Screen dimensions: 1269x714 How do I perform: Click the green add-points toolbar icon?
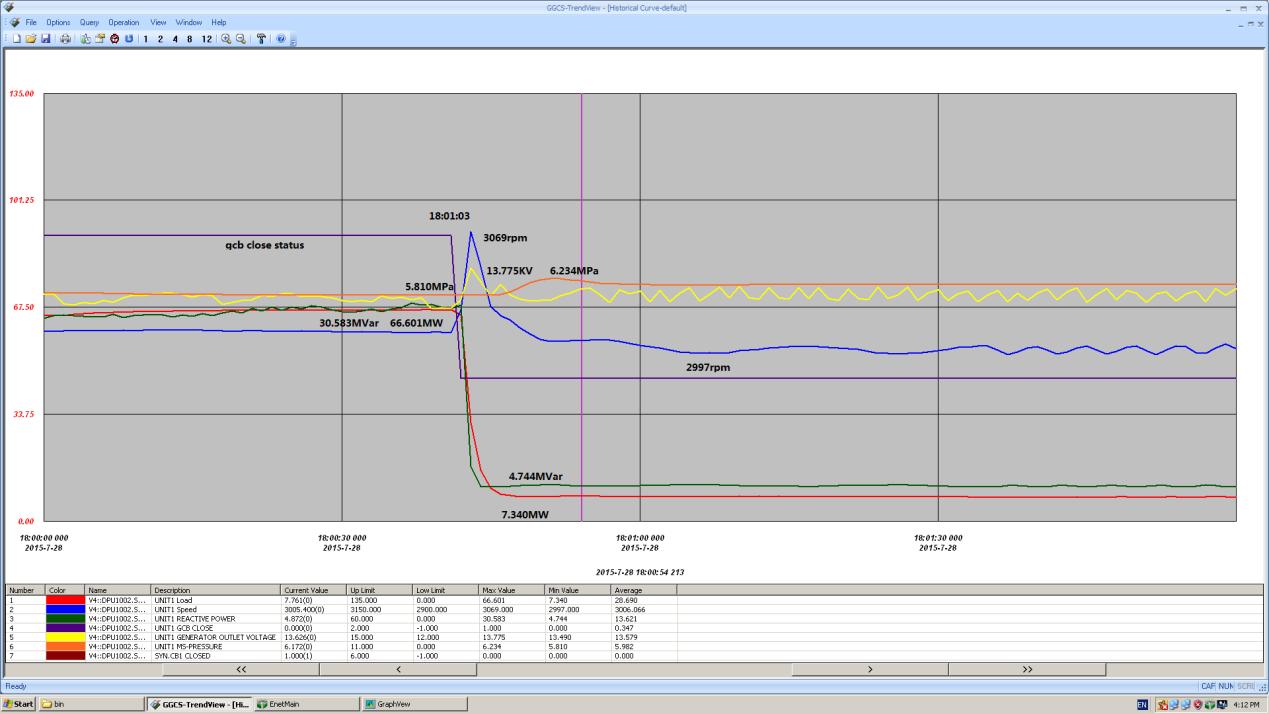coord(85,38)
